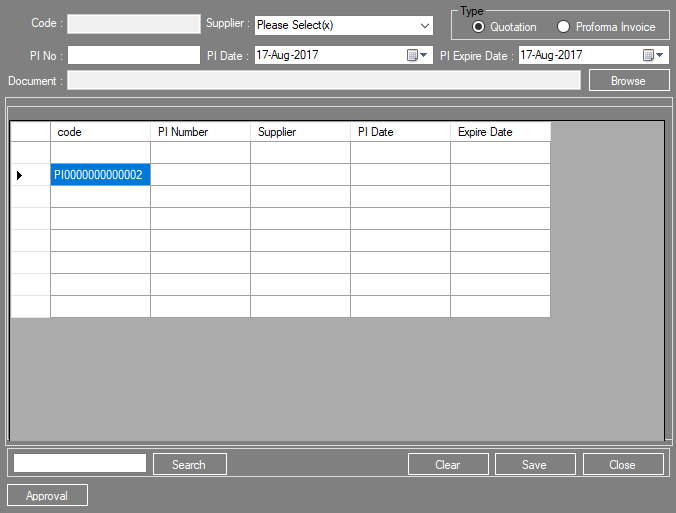Viewport: 676px width, 513px height.
Task: Focus the PI No input field
Action: [x=134, y=55]
